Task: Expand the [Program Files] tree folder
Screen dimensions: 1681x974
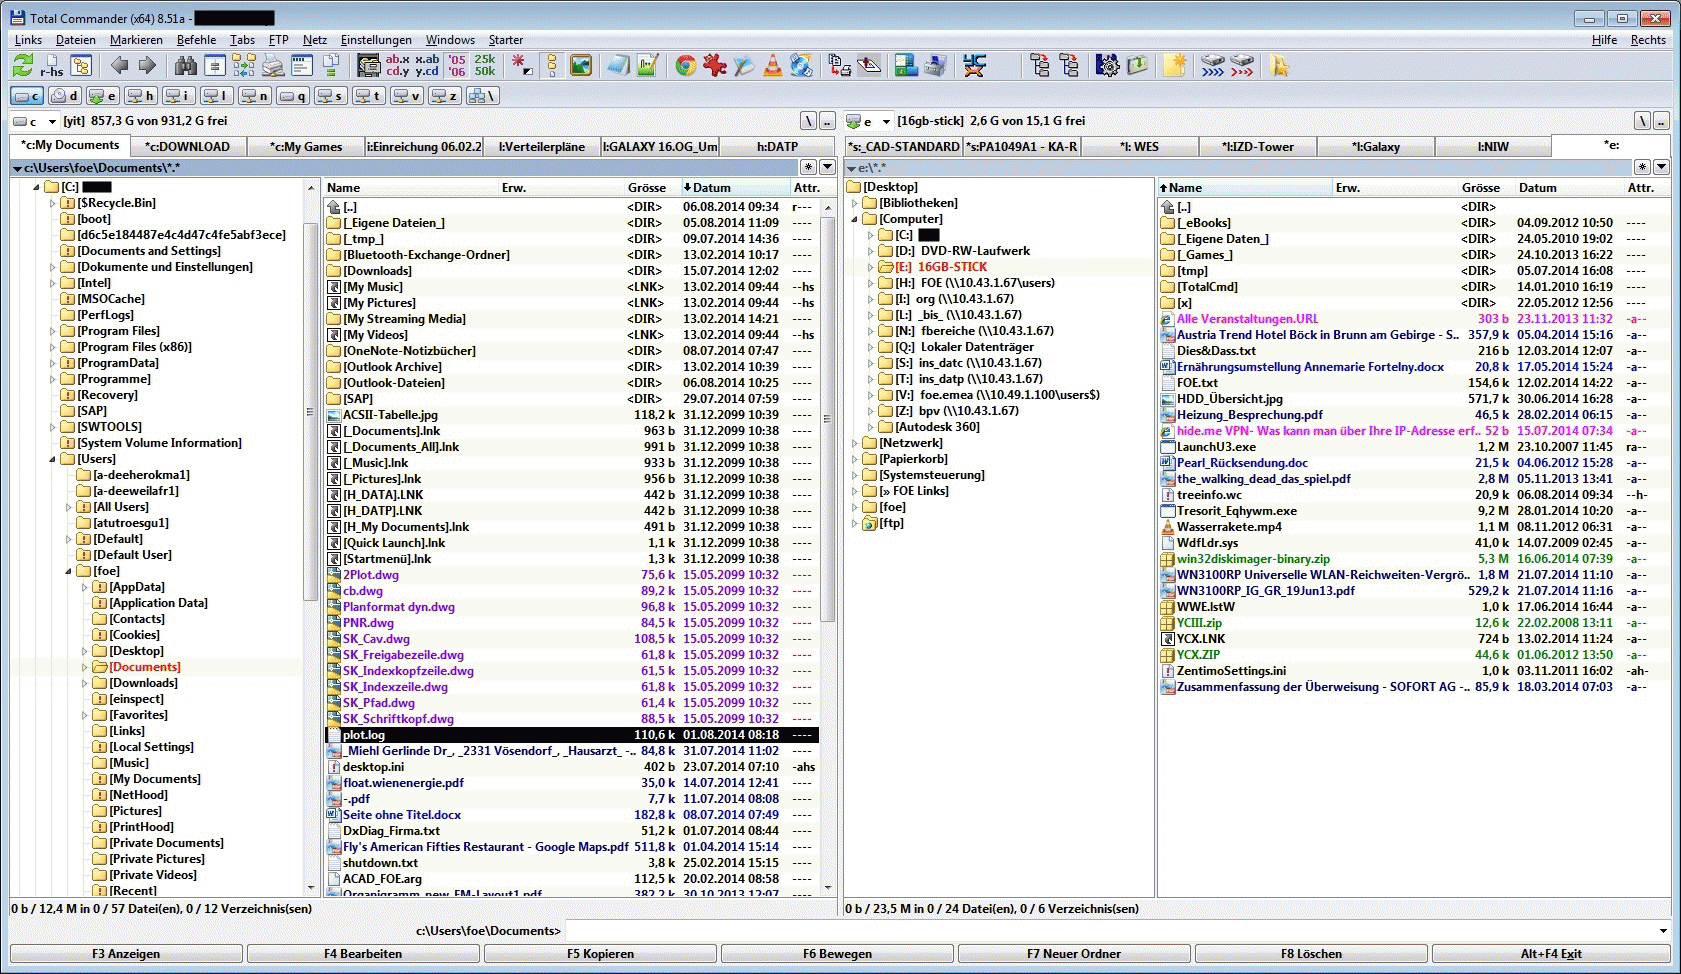Action: click(x=53, y=331)
